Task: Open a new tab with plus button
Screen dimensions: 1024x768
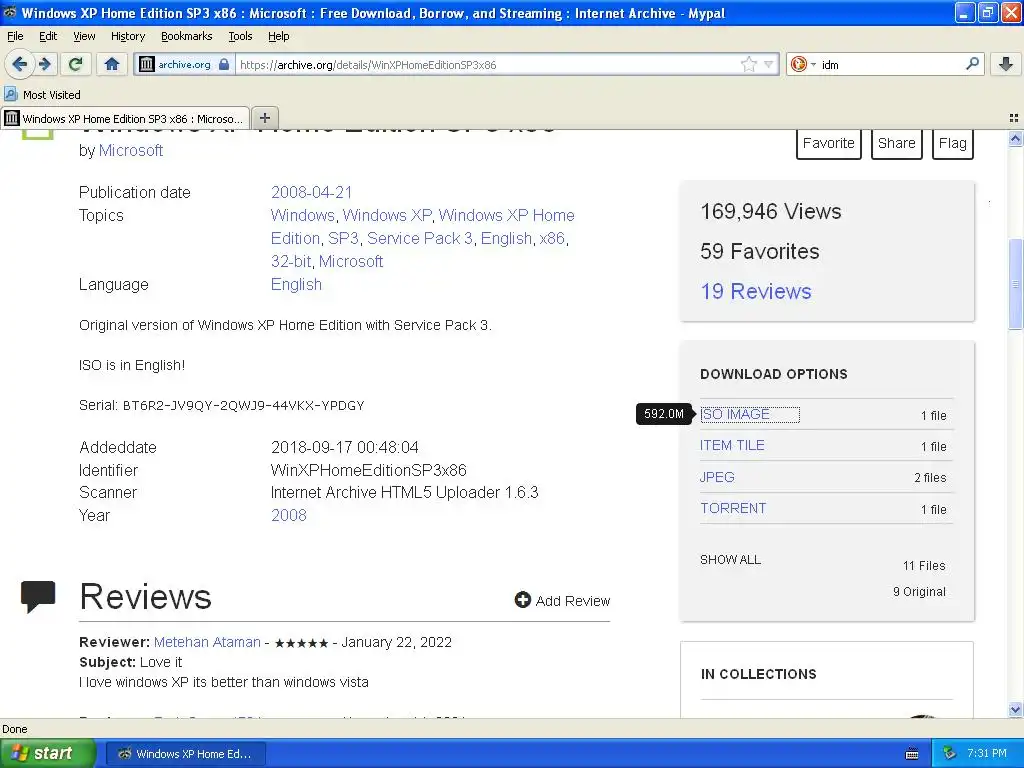Action: pyautogui.click(x=264, y=118)
